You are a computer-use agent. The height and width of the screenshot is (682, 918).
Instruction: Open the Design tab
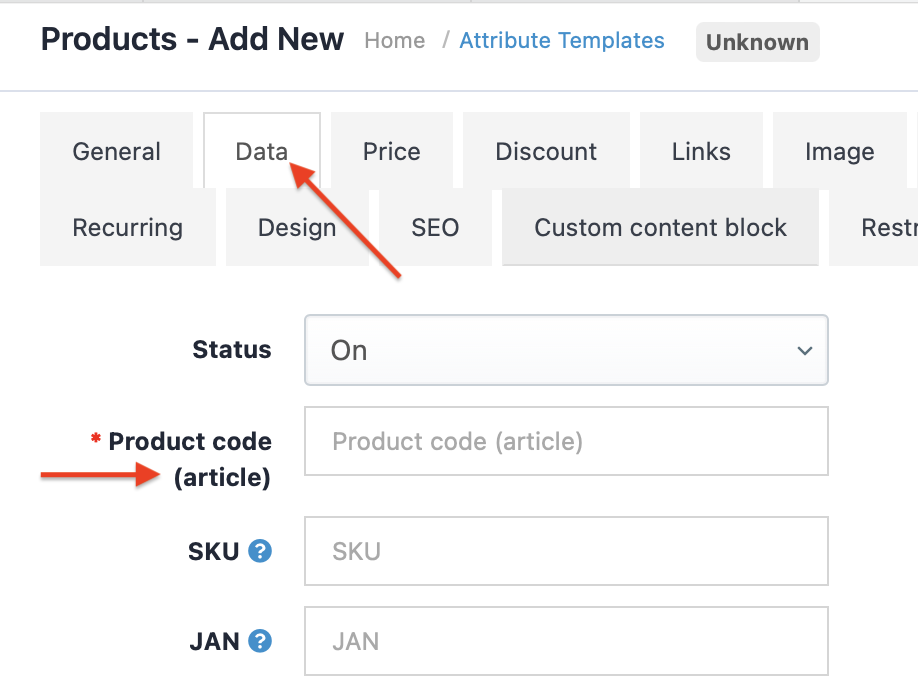pos(297,228)
